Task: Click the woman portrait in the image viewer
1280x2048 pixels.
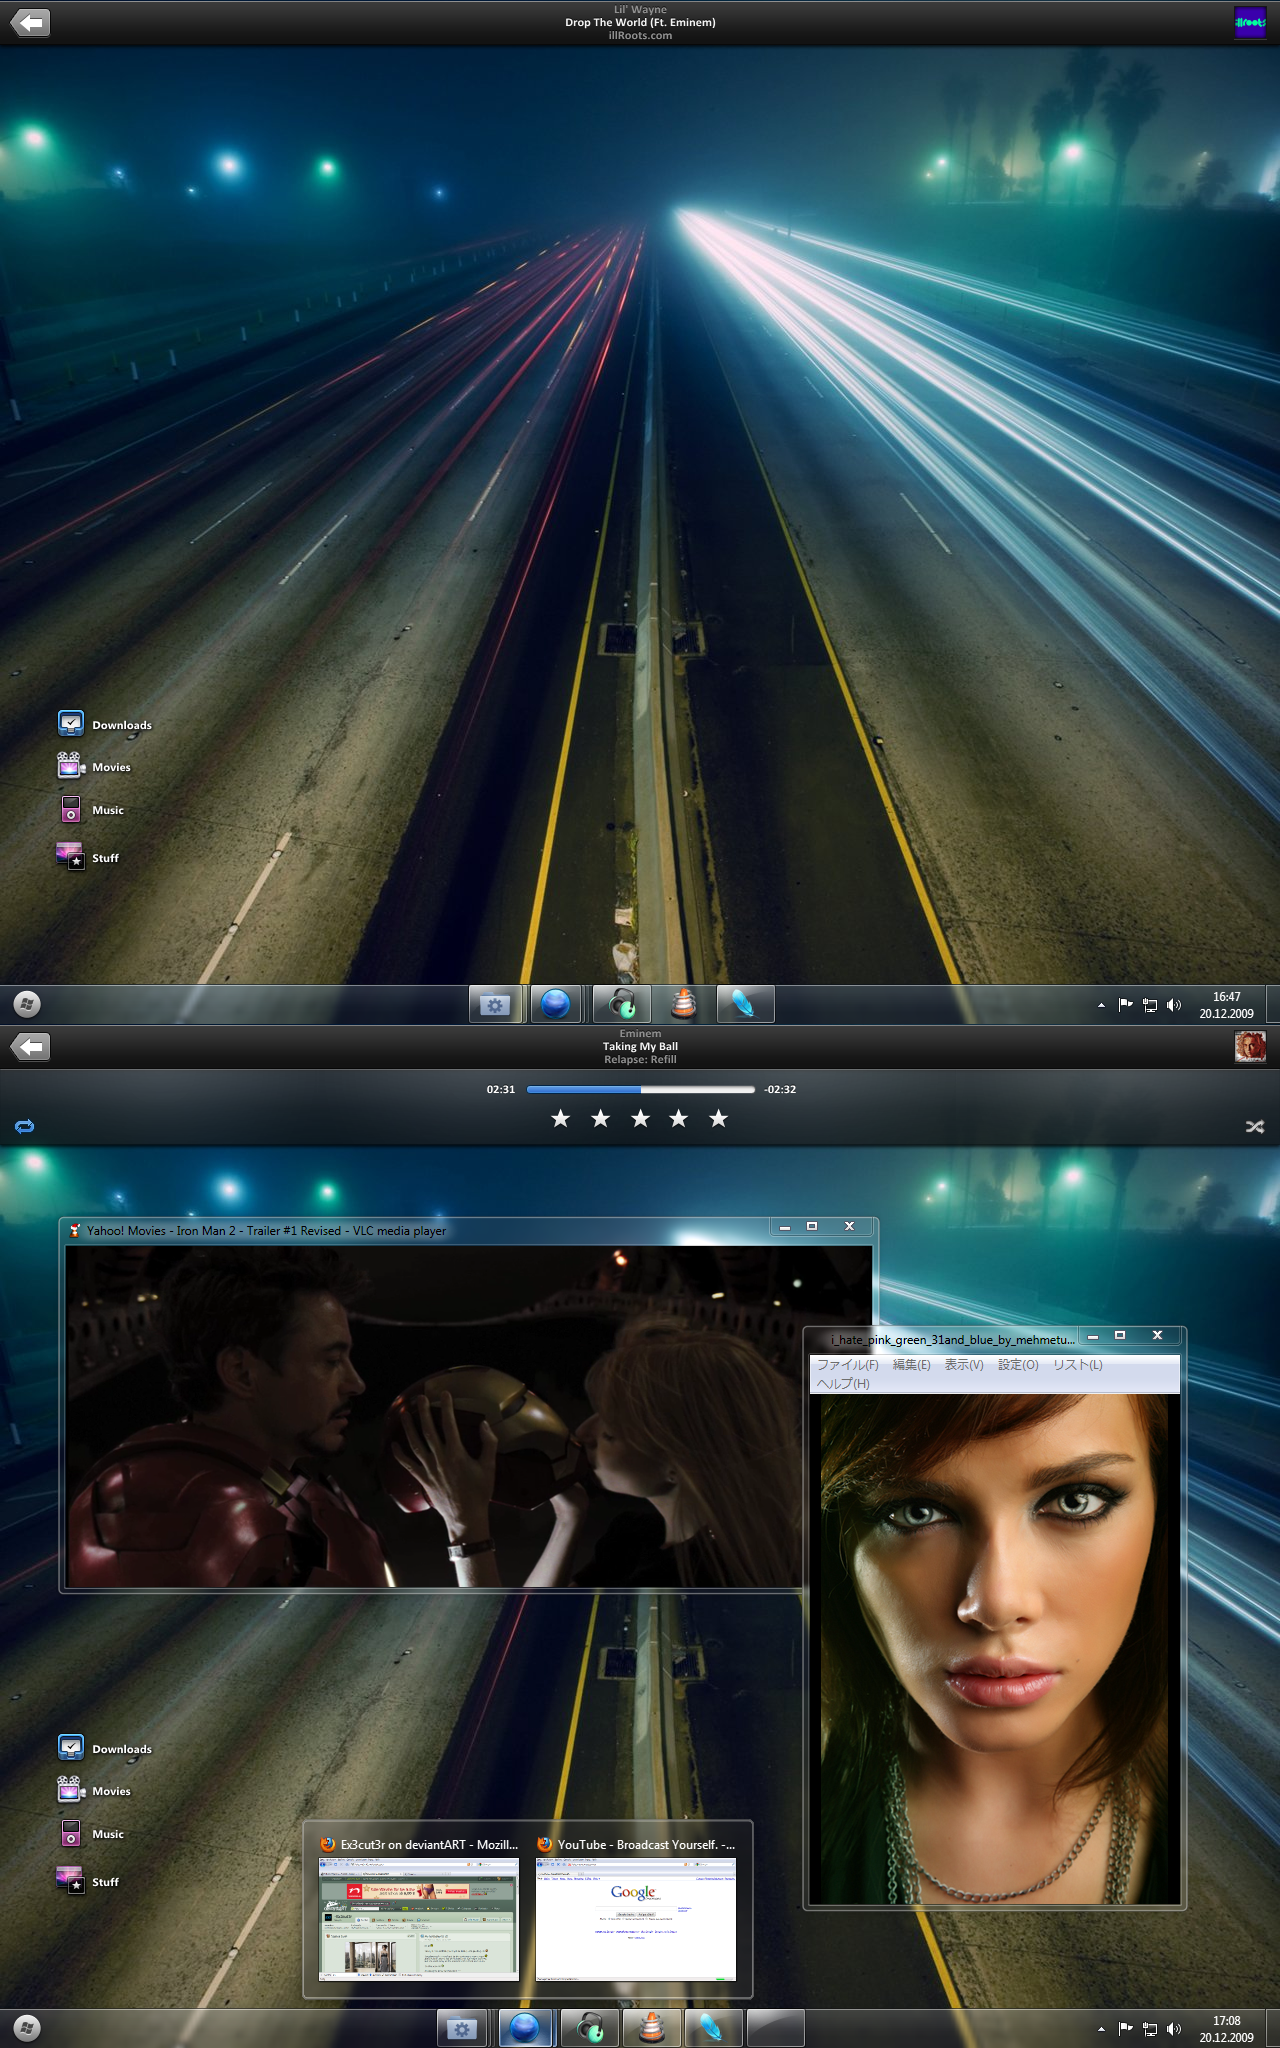Action: tap(994, 1649)
